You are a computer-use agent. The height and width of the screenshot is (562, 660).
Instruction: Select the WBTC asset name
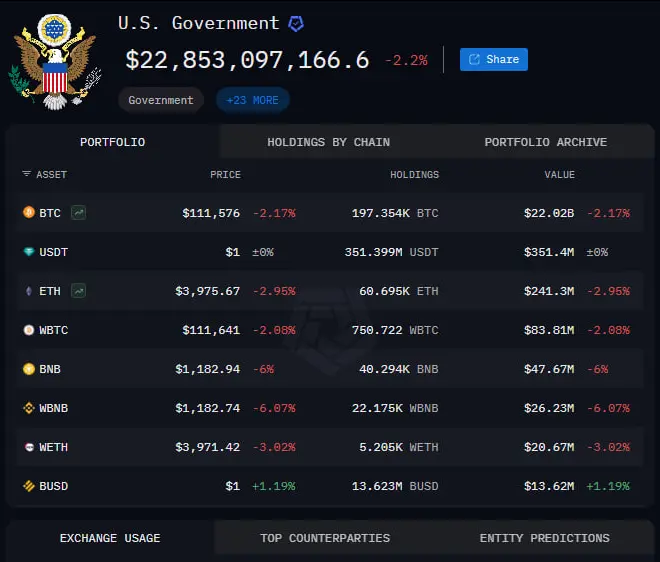coord(53,330)
